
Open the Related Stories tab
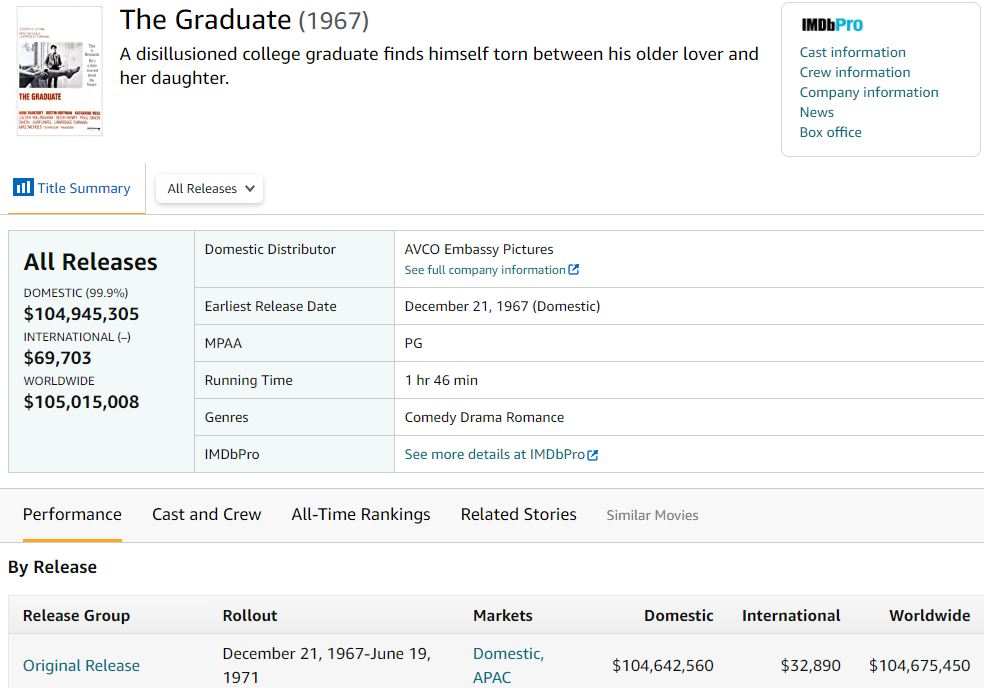518,514
